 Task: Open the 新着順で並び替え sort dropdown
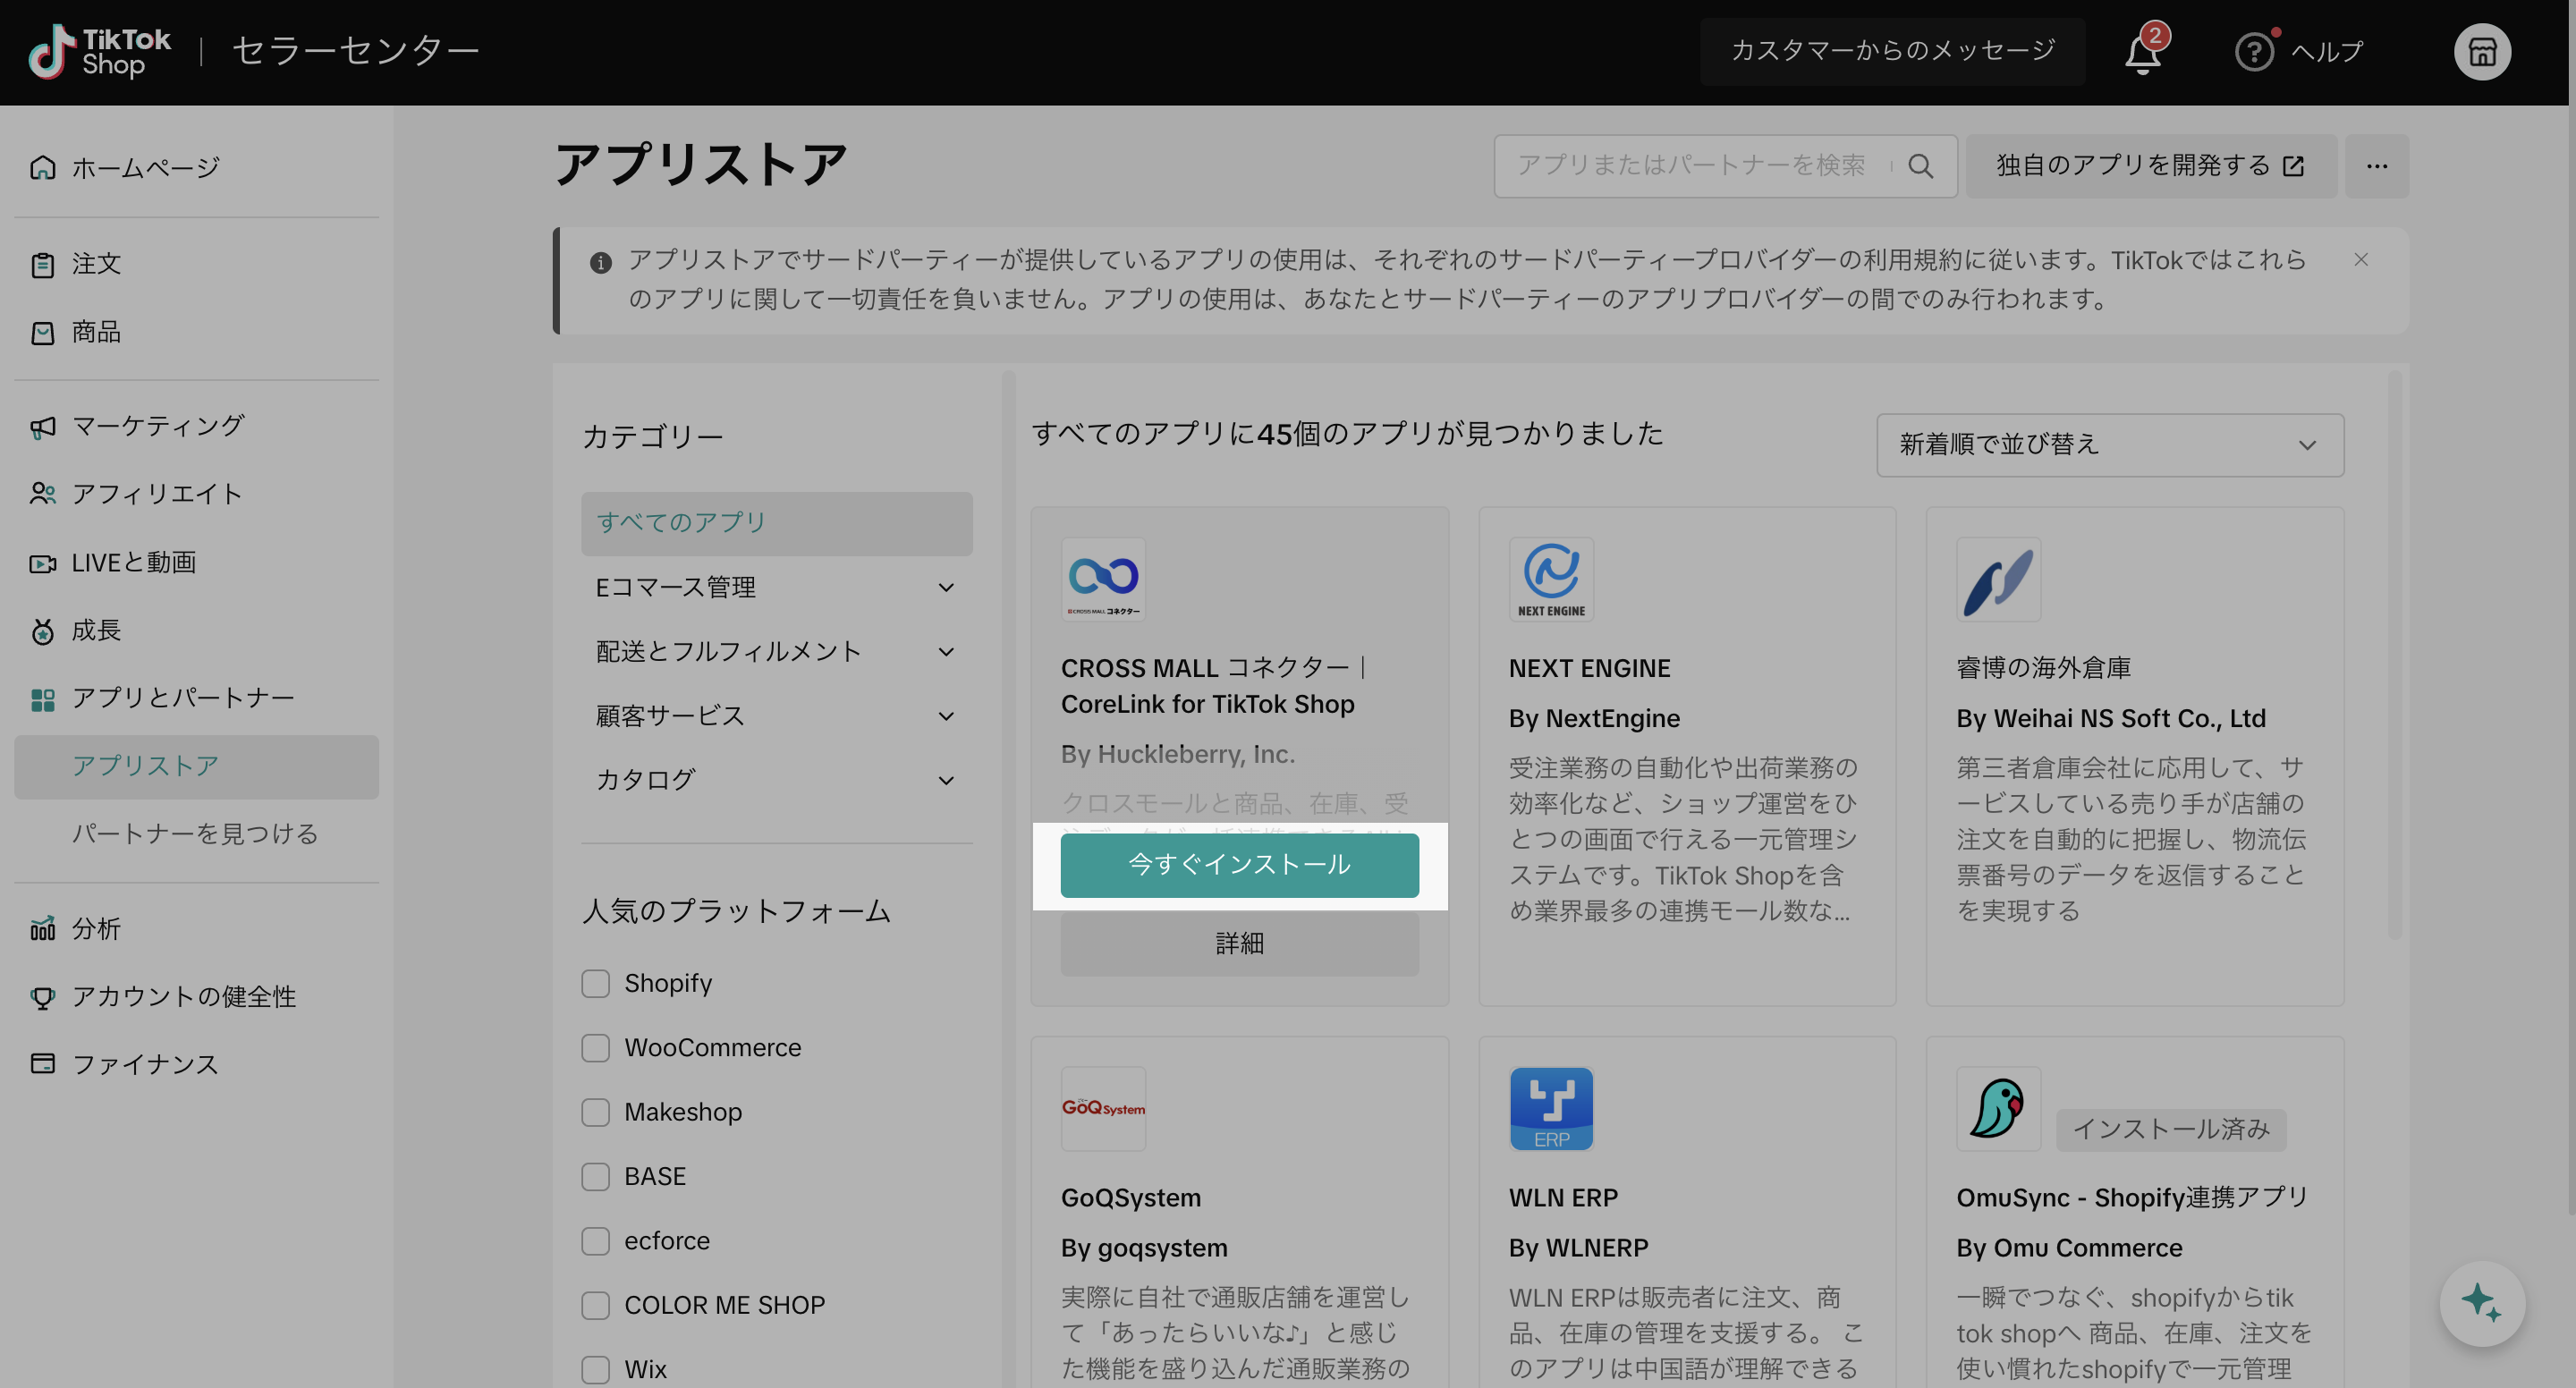tap(2109, 445)
